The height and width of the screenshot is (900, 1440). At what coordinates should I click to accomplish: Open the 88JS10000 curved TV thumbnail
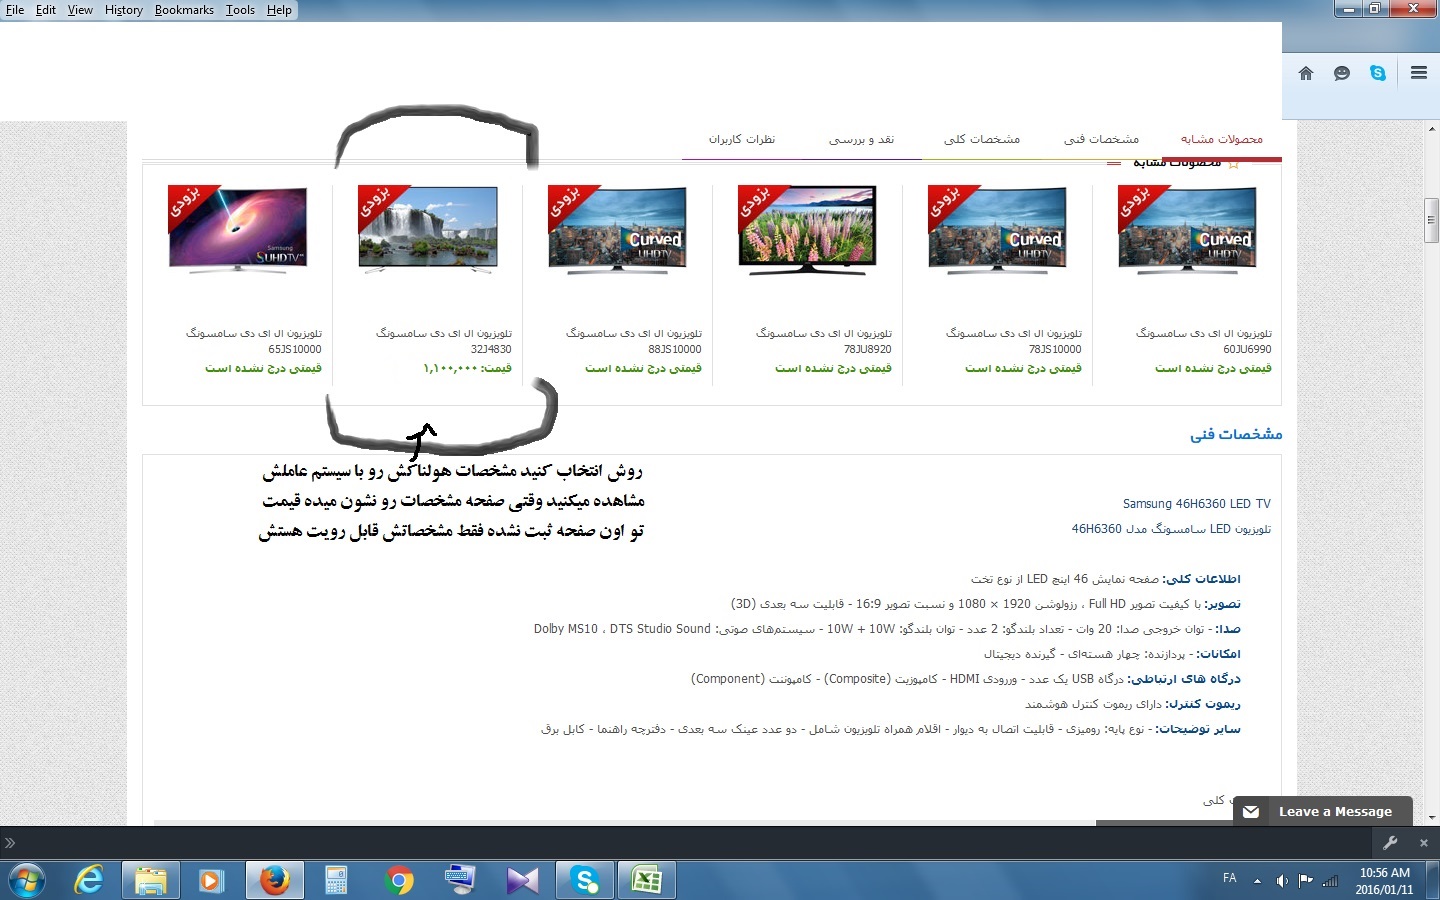click(x=617, y=229)
